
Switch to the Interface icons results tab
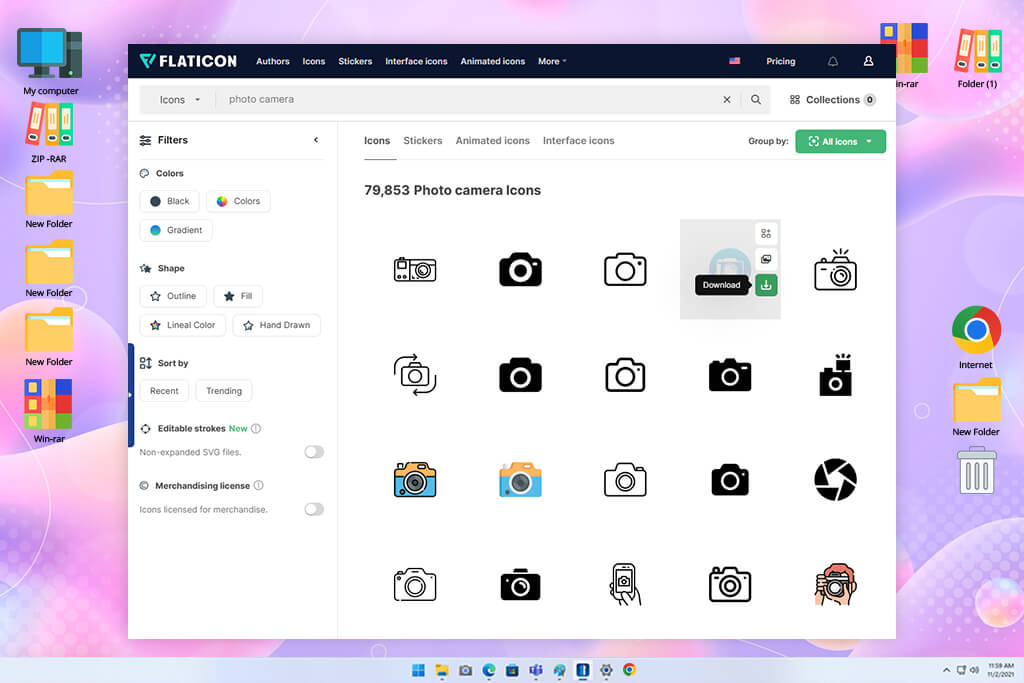click(579, 140)
